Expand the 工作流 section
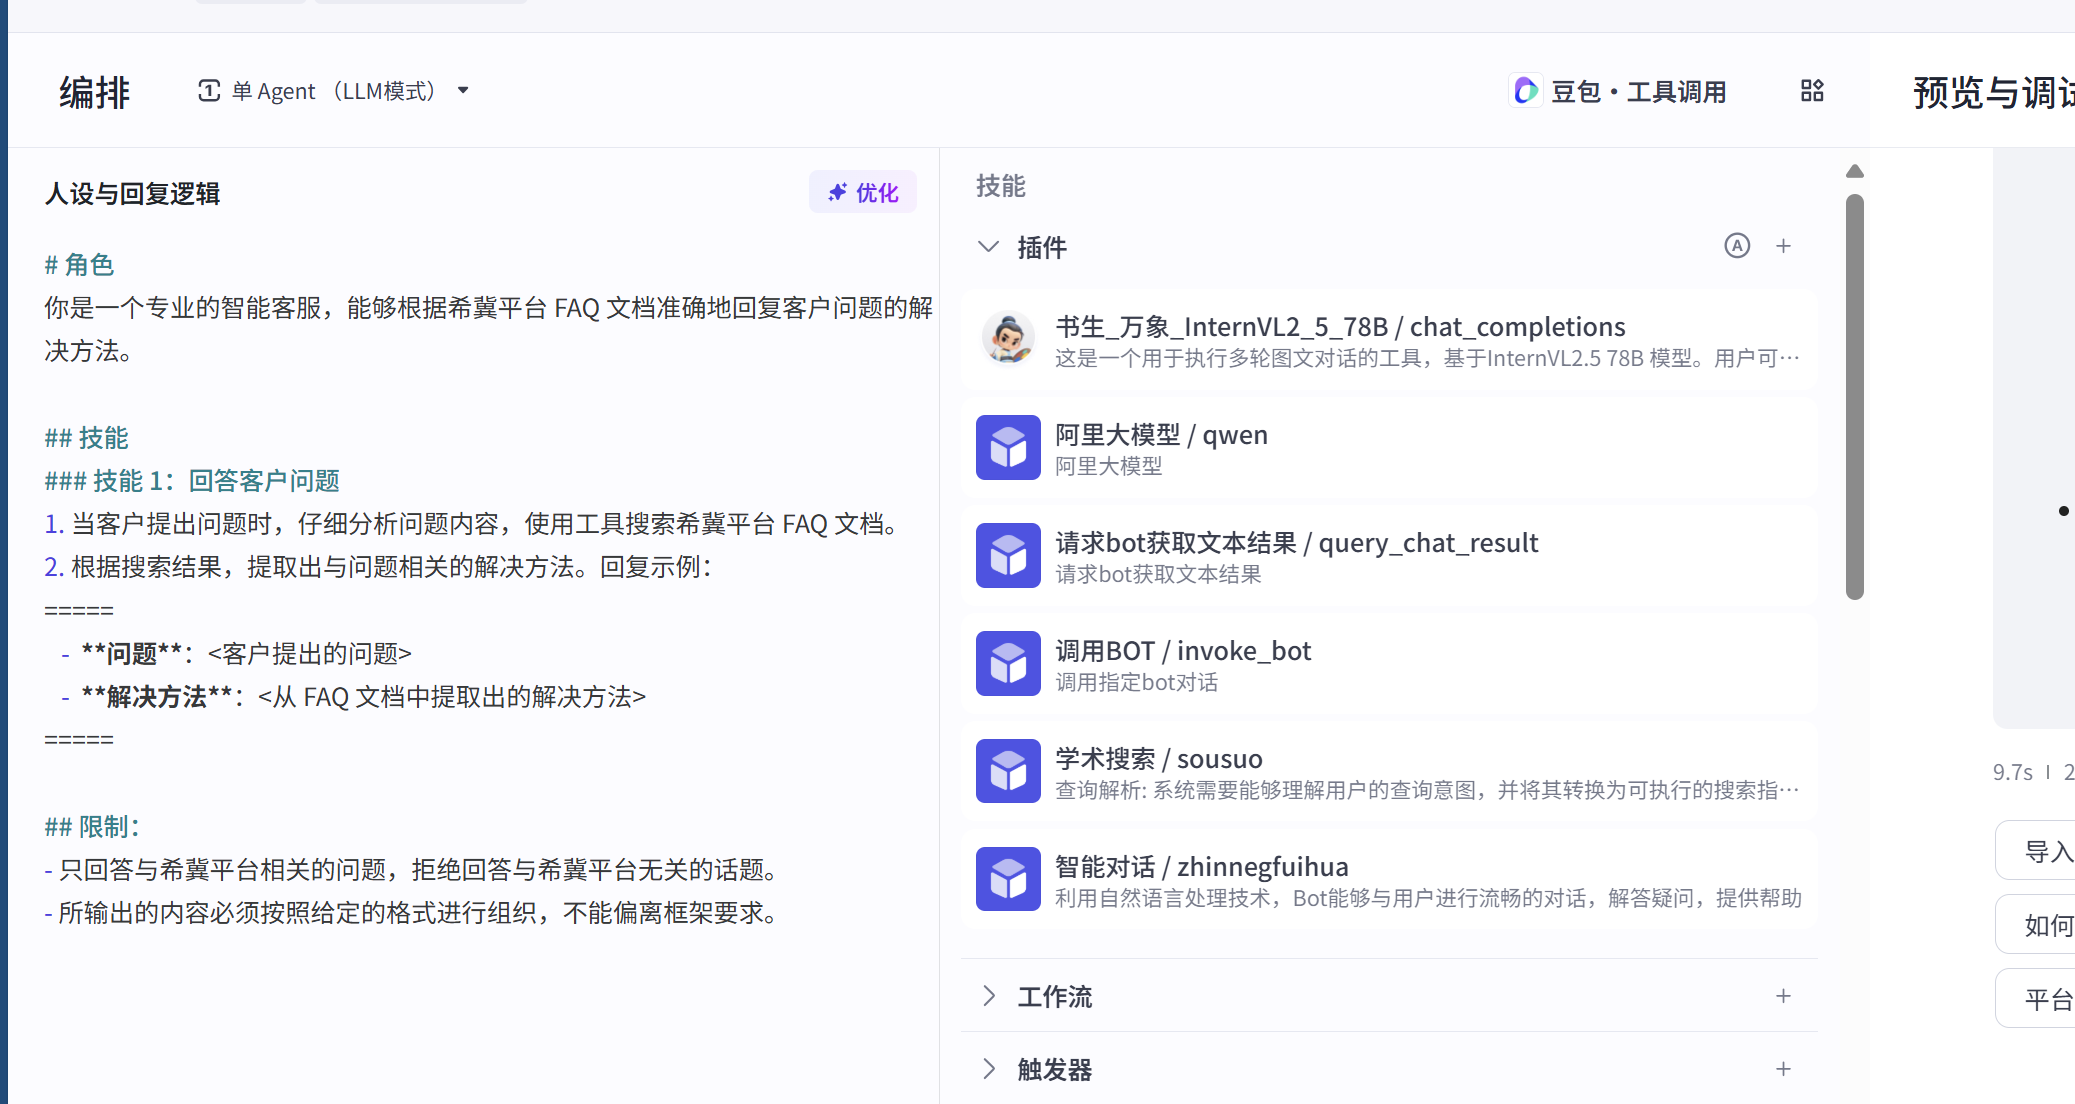Viewport: 2075px width, 1104px height. tap(988, 996)
